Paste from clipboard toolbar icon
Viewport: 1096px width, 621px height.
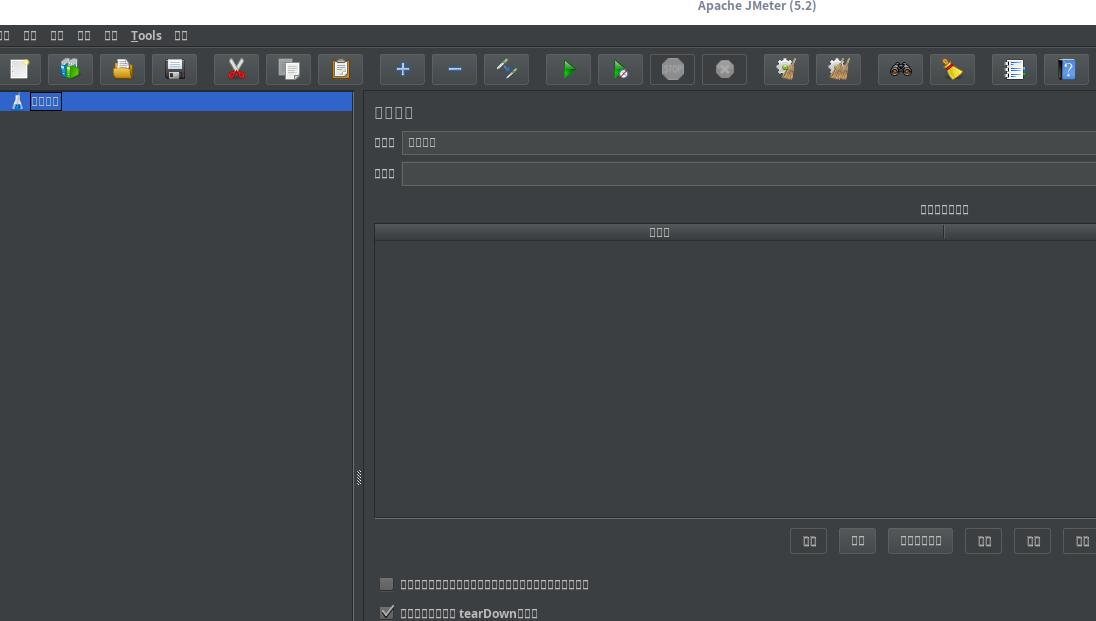[x=340, y=69]
